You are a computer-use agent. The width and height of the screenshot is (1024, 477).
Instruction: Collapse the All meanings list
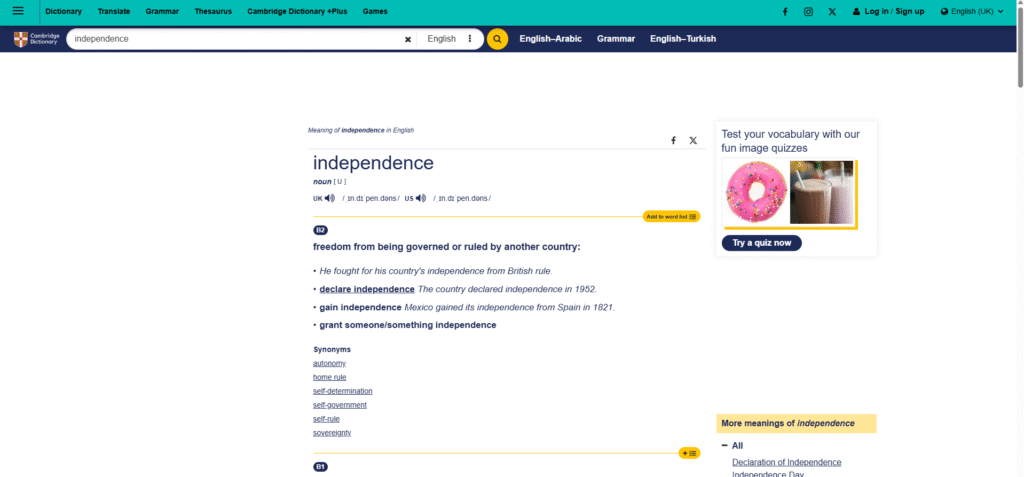pyautogui.click(x=725, y=446)
